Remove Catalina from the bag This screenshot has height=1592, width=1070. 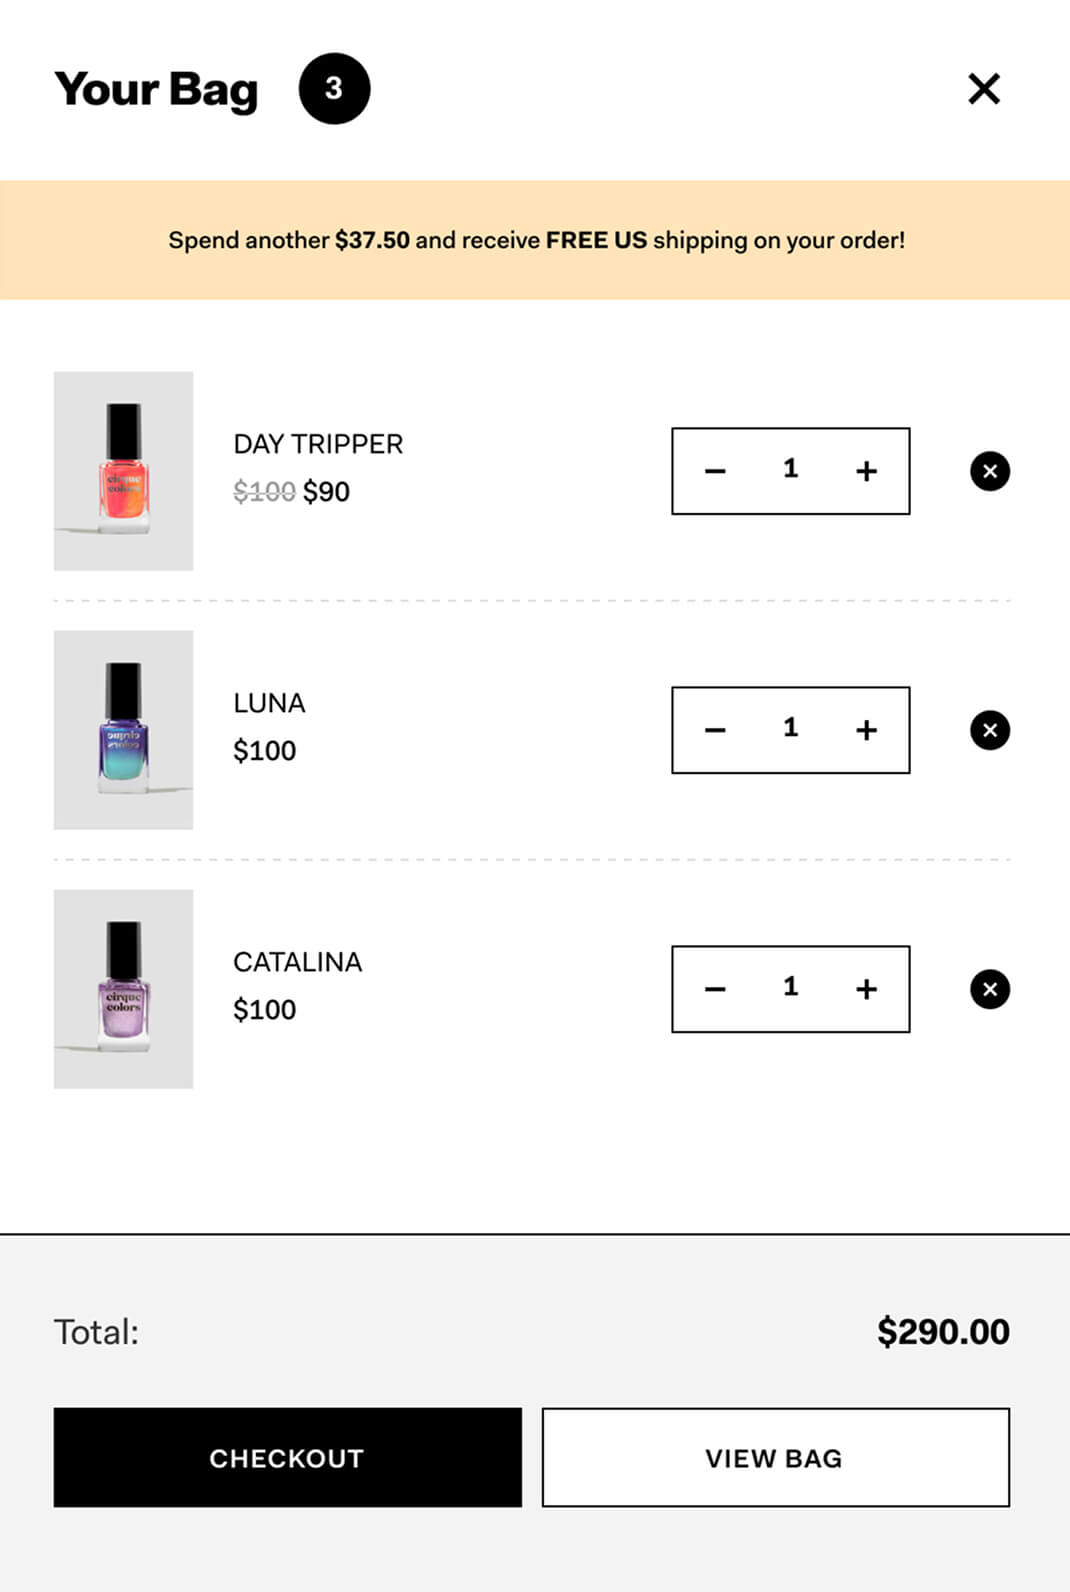pyautogui.click(x=990, y=989)
